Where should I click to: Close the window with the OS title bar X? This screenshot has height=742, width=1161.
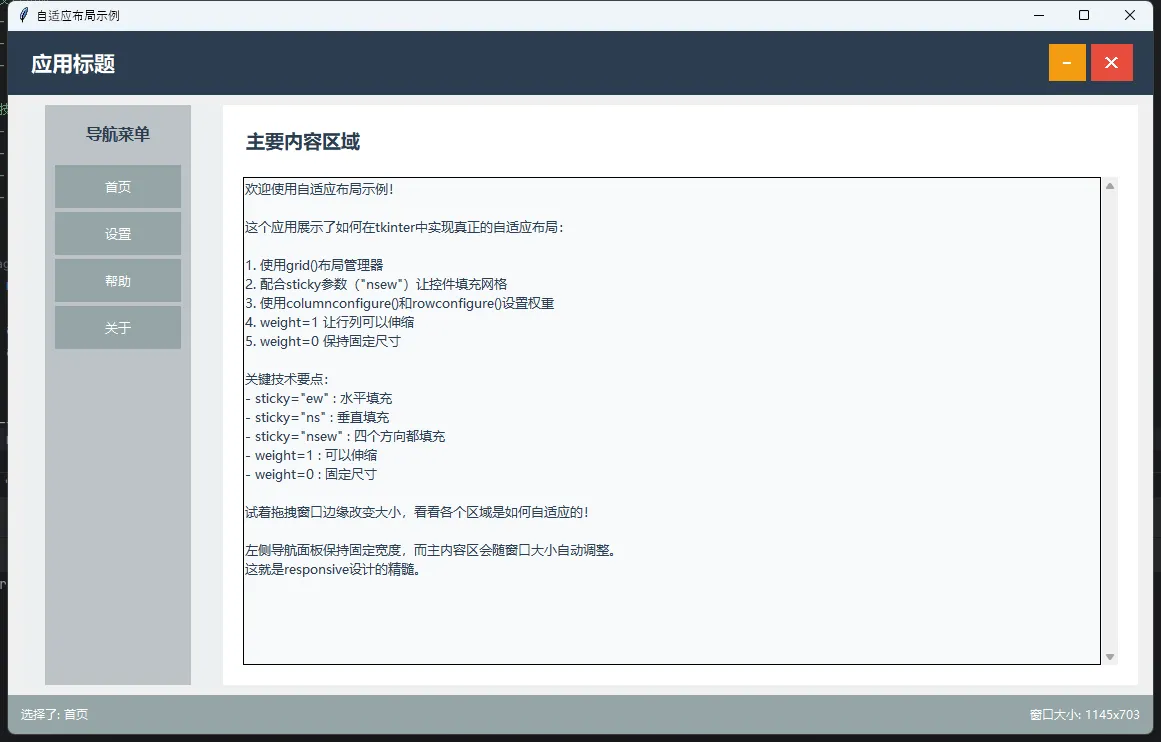(1130, 16)
